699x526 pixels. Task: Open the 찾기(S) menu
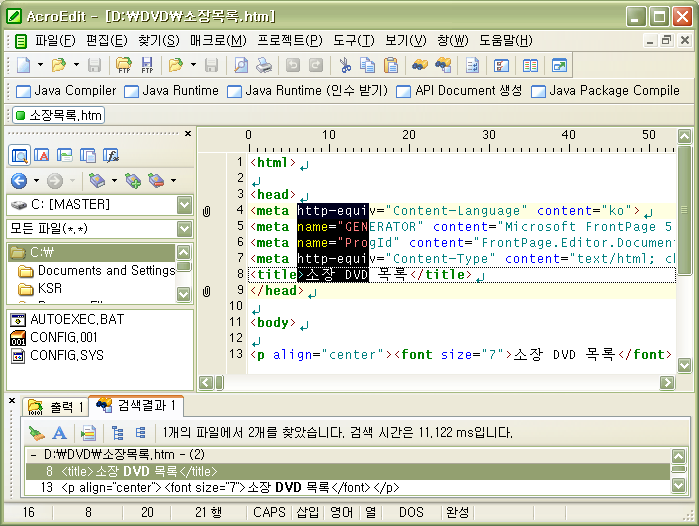tap(159, 41)
